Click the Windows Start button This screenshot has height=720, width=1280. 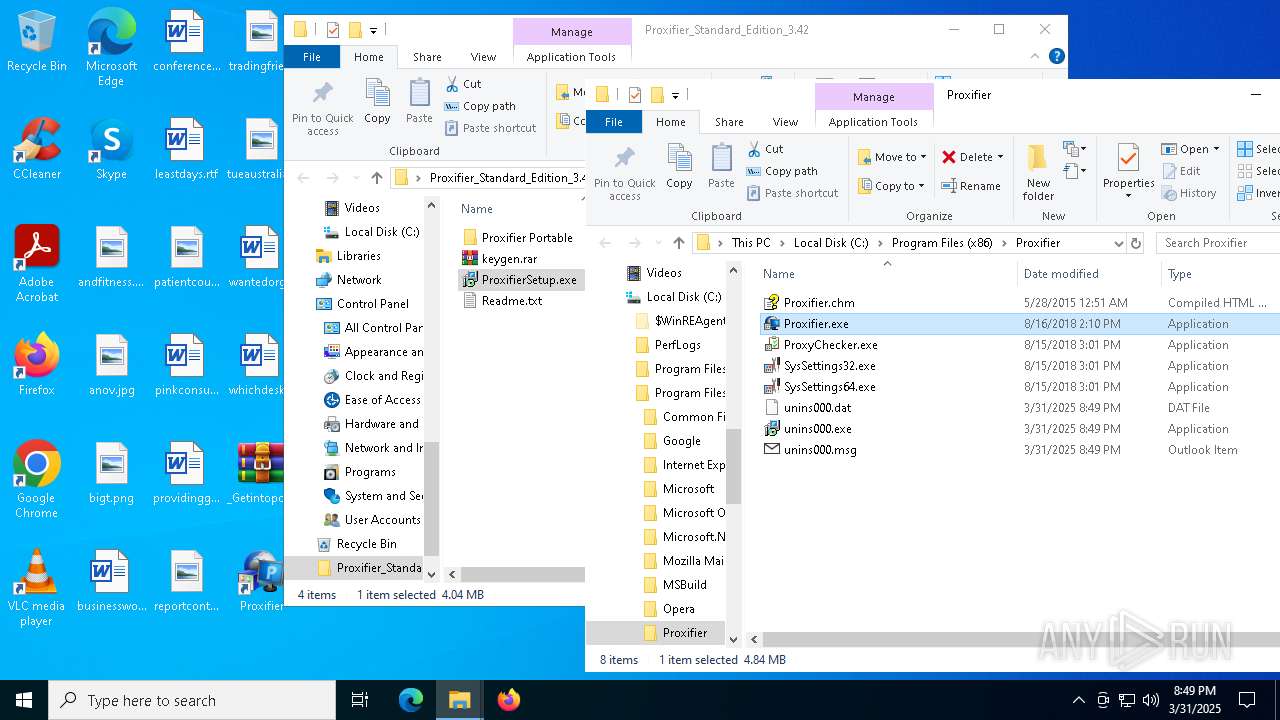click(x=24, y=700)
